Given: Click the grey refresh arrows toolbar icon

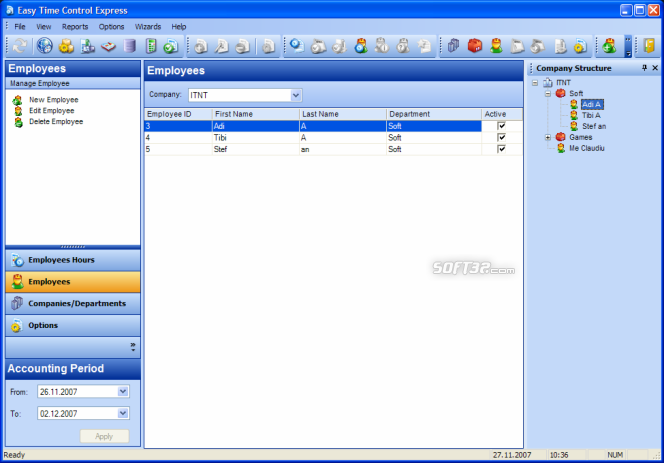Looking at the screenshot, I should 19,46.
